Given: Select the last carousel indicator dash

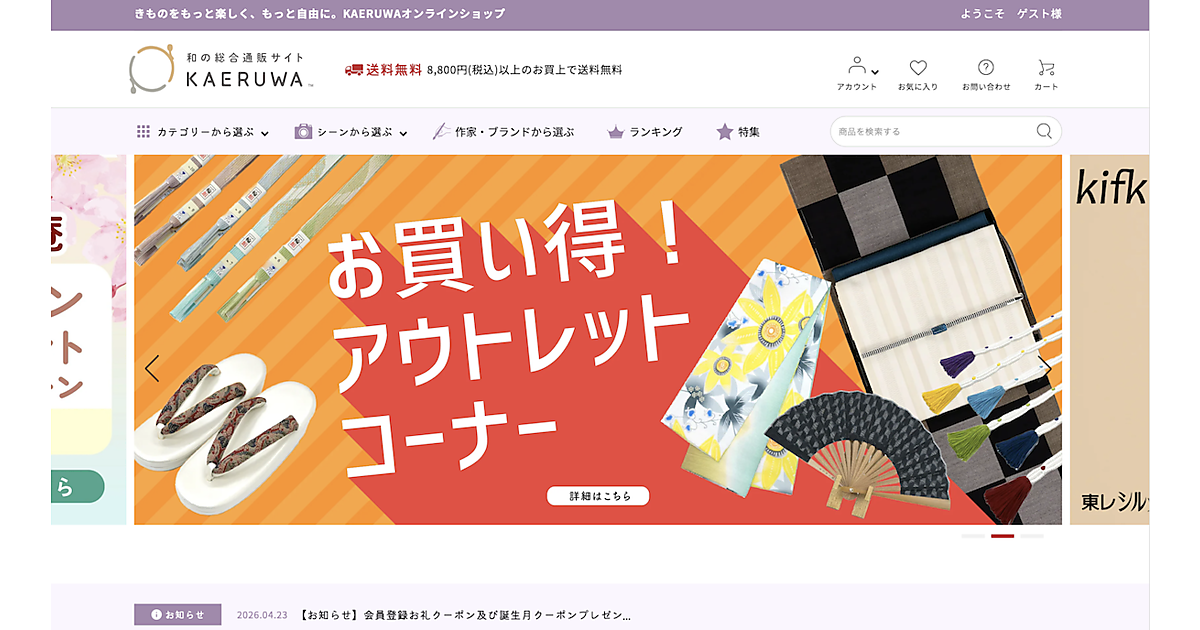Looking at the screenshot, I should click(x=1032, y=536).
